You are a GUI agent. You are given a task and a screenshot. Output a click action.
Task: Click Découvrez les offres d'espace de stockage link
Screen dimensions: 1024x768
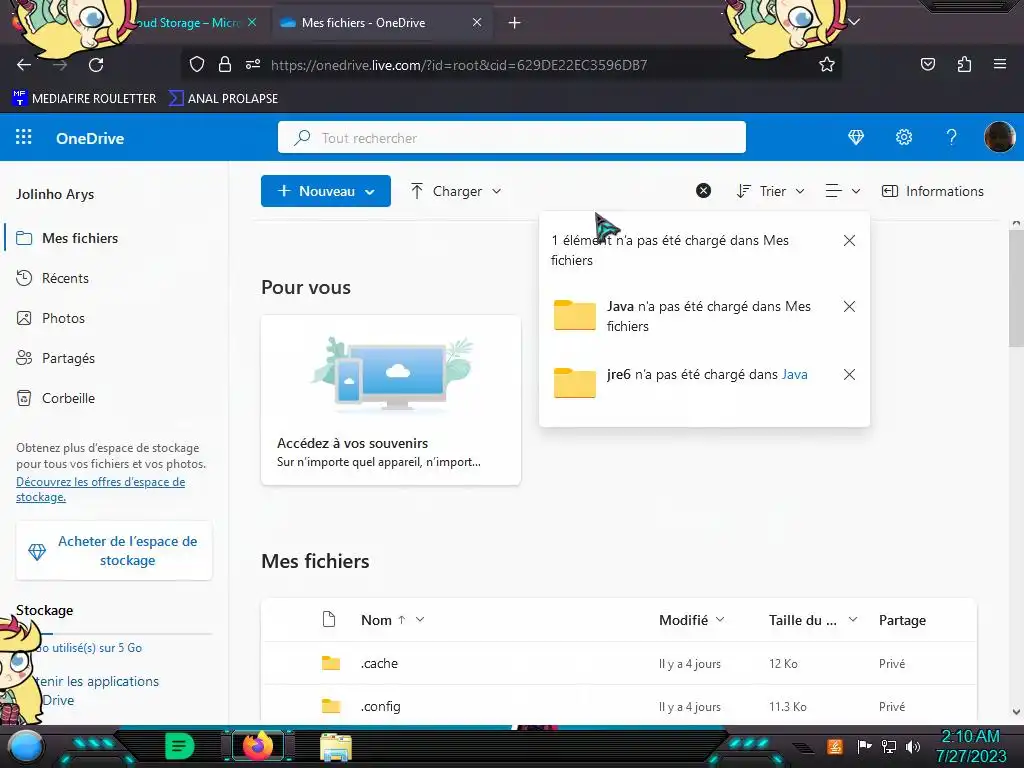[100, 489]
